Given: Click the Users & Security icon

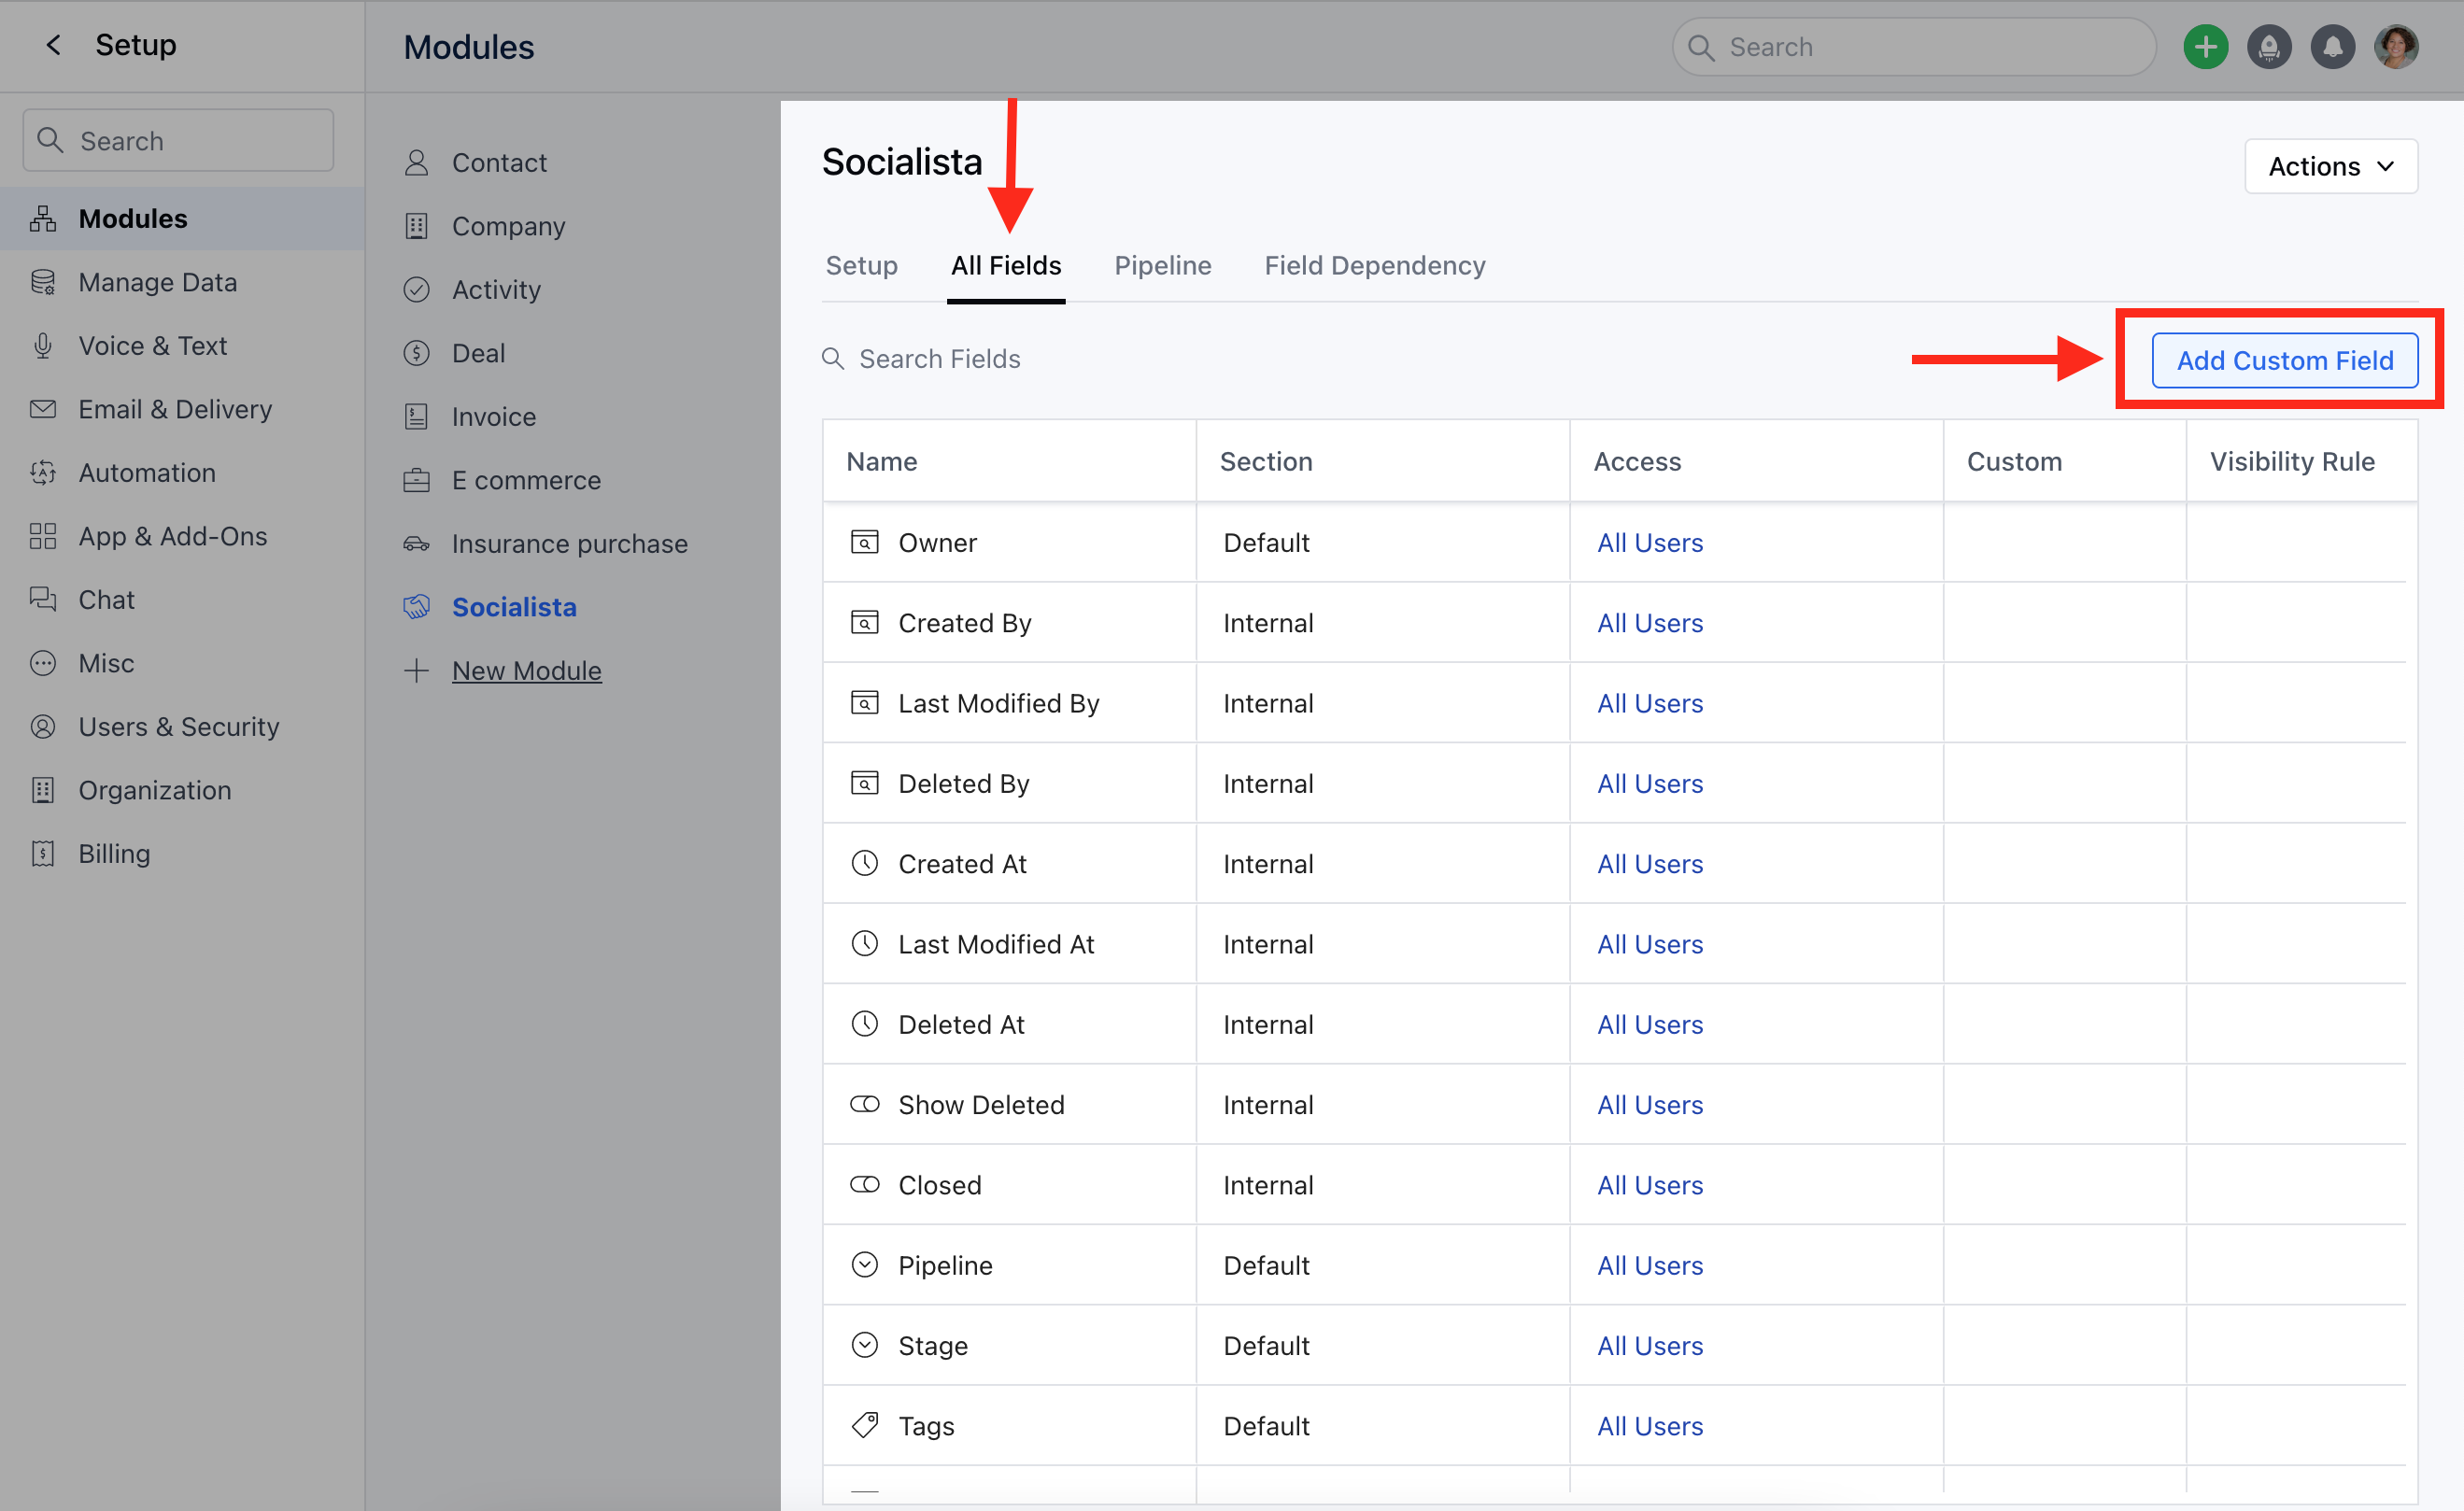Looking at the screenshot, I should [x=43, y=726].
